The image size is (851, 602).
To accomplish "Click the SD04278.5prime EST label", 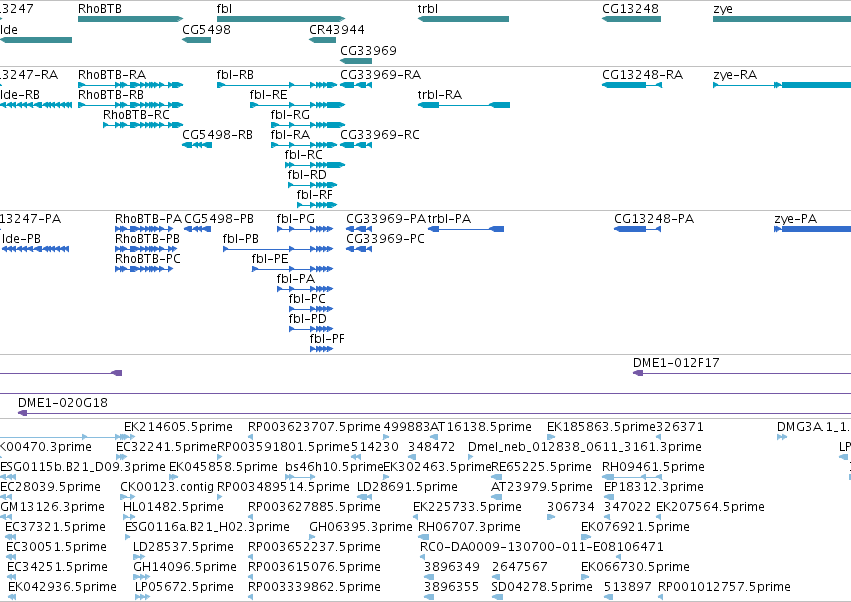I will pyautogui.click(x=542, y=587).
